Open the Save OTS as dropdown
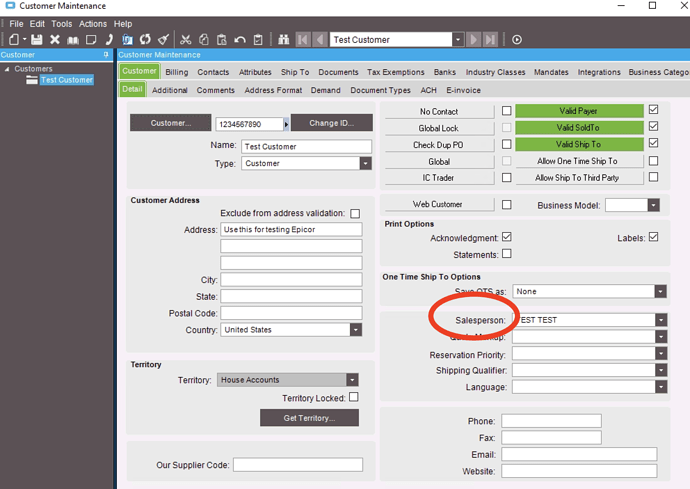 pos(660,291)
